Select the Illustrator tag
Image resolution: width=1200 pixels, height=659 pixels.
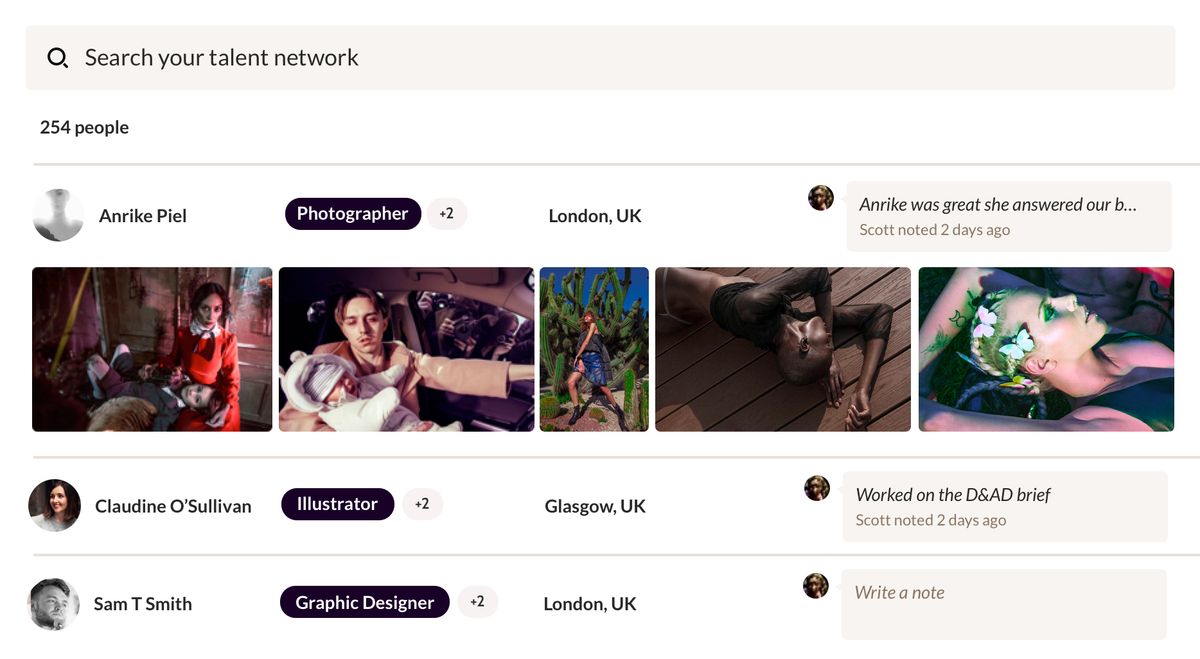tap(337, 504)
